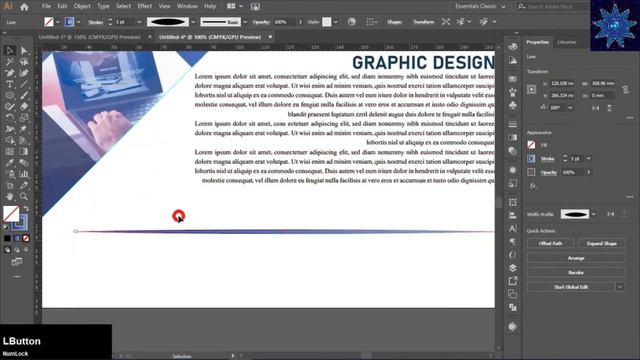Select the Ellipse shape tool
This screenshot has width=640, height=360.
tap(10, 96)
